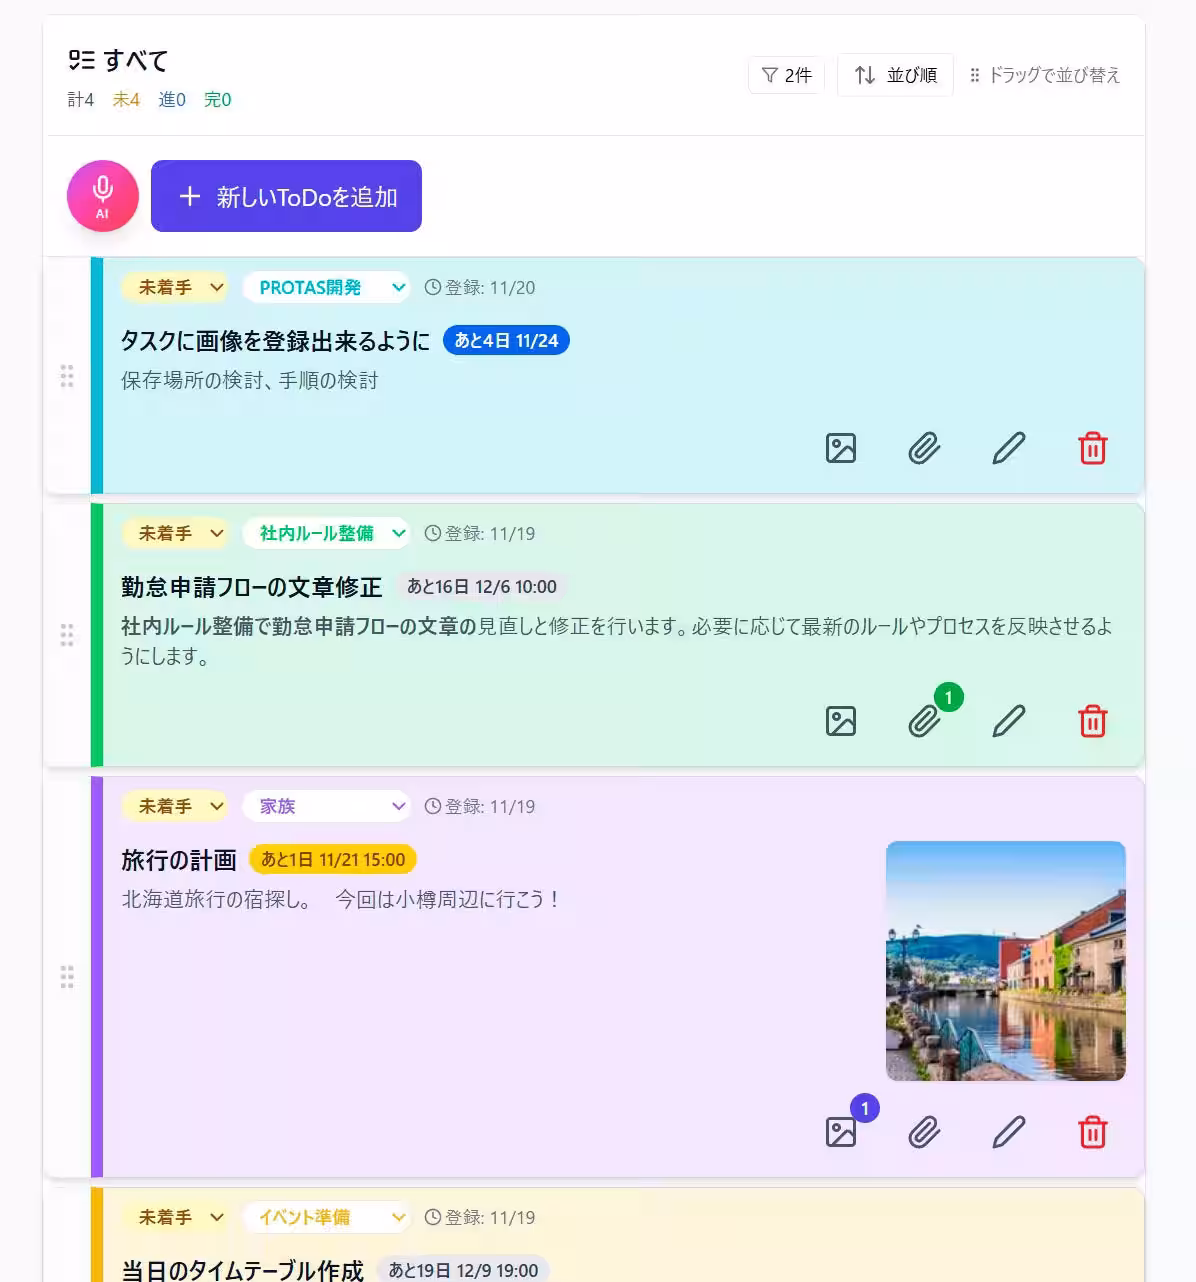Click the image icon with badge on 旅行の計画 card

coord(841,1133)
